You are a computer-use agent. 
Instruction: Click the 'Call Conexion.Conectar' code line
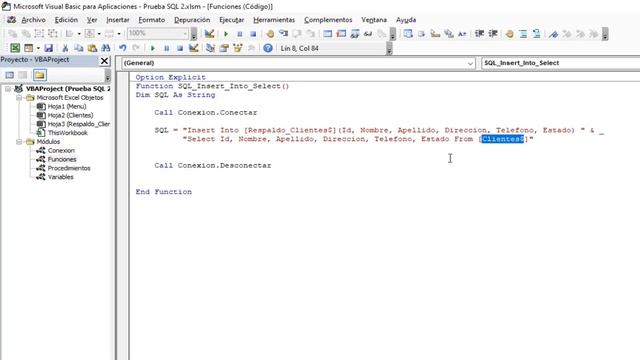click(206, 113)
